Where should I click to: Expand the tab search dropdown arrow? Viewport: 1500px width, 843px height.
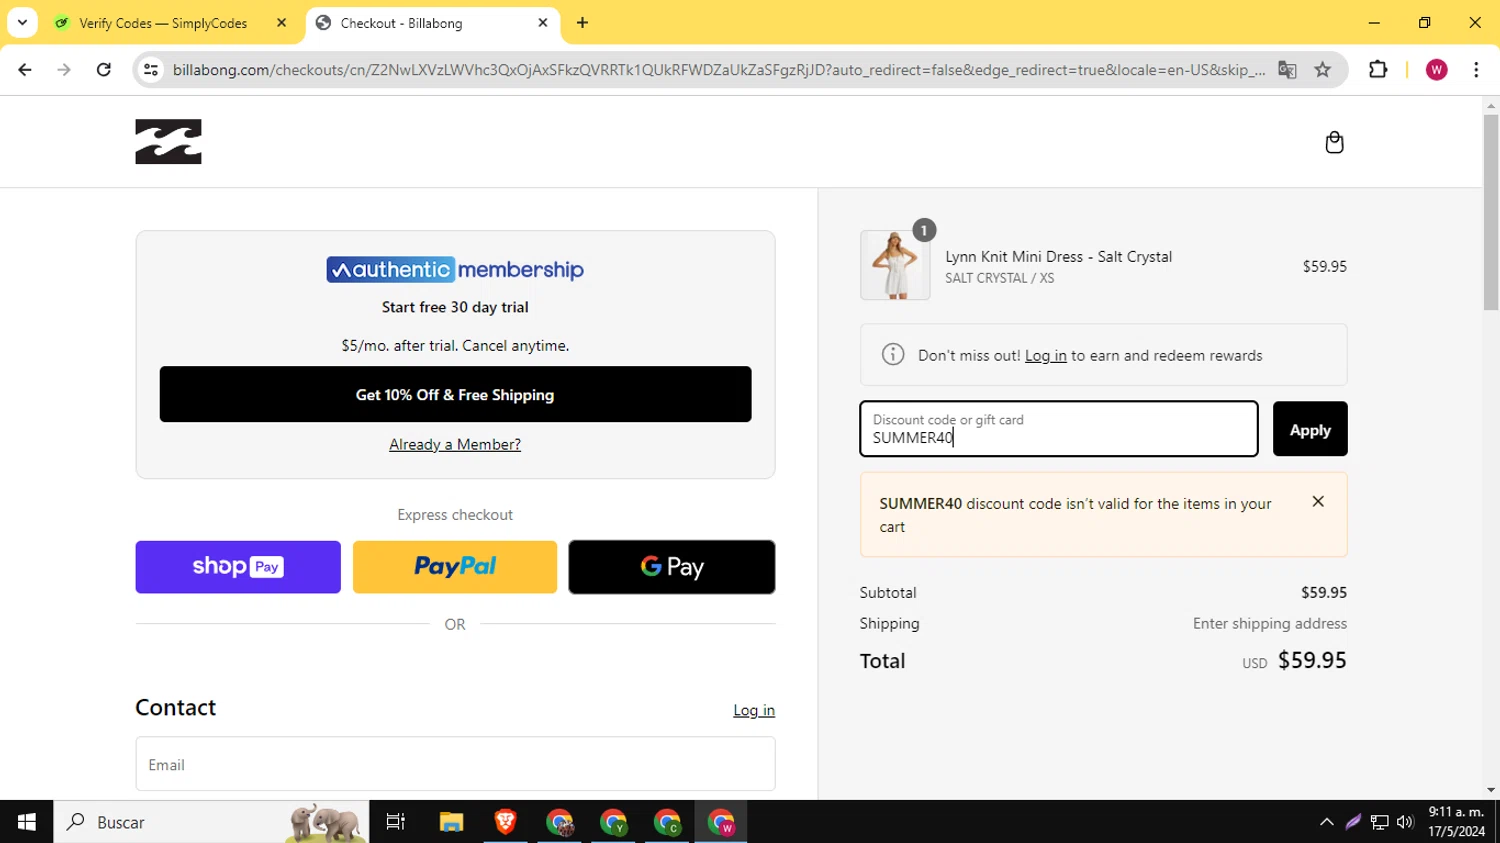pos(22,22)
